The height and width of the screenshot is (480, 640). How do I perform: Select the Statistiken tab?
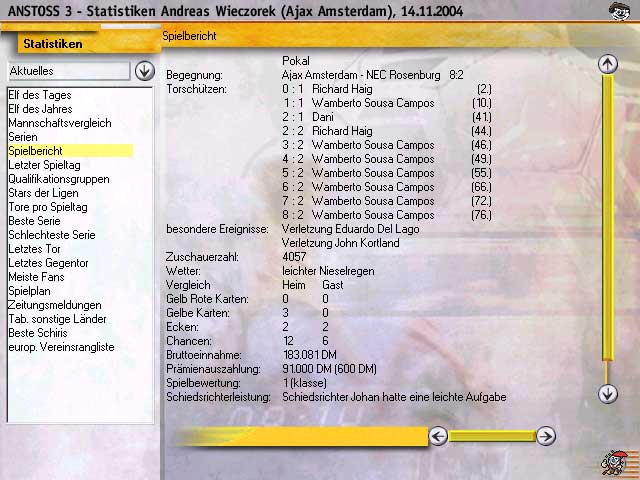pyautogui.click(x=52, y=44)
